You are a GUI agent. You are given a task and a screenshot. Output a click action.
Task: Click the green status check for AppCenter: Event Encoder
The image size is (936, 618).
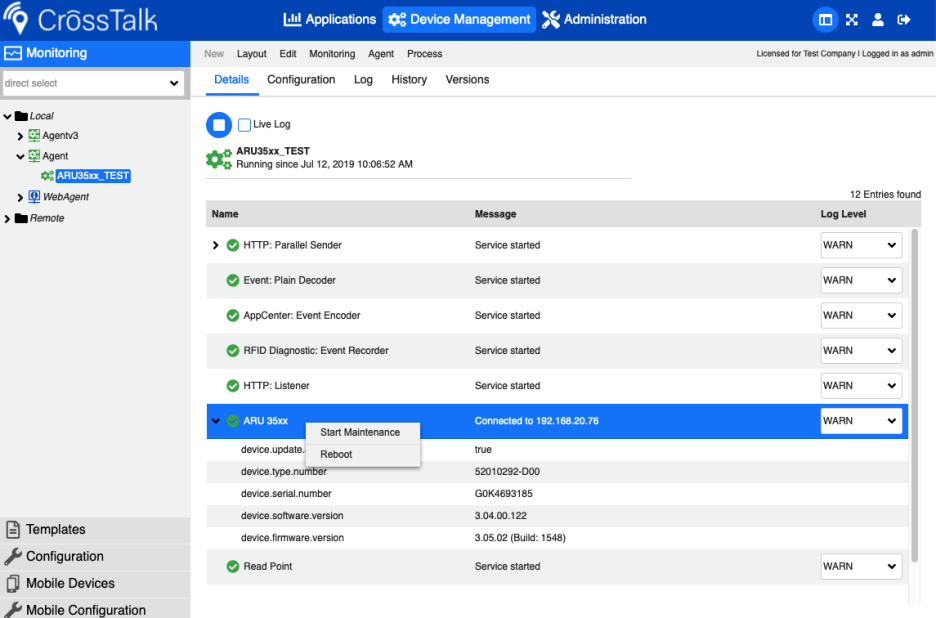point(233,316)
